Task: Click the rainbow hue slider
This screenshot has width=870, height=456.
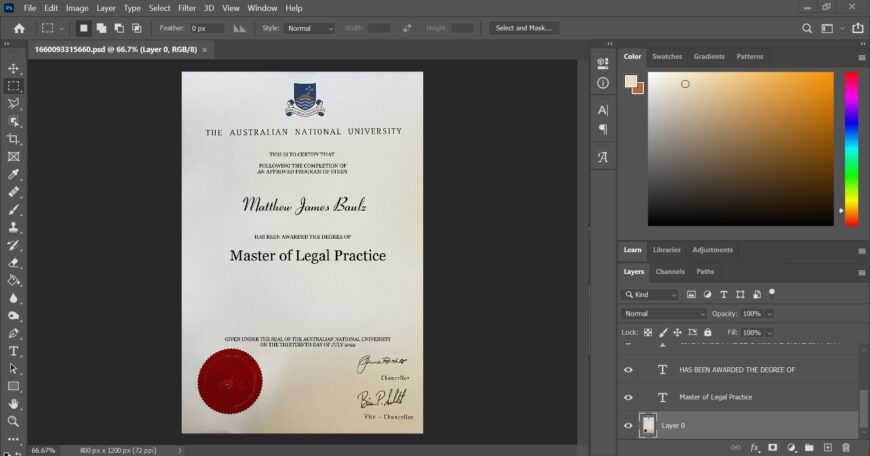Action: coord(851,149)
